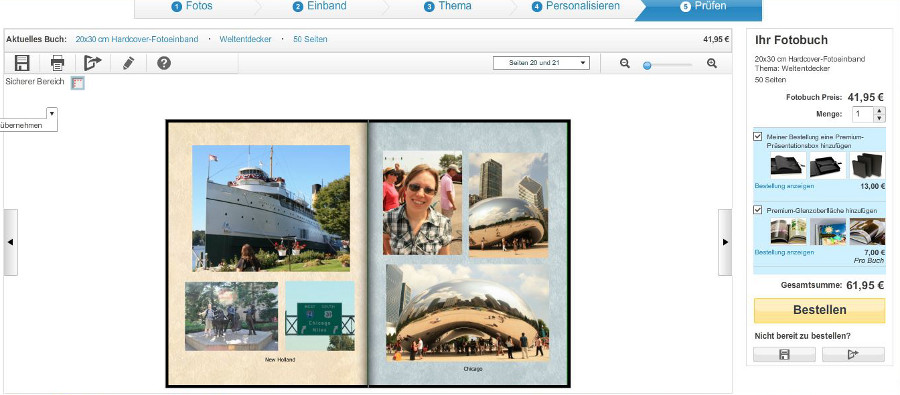
Task: Click third presentation box product thumbnail
Action: coord(867,165)
